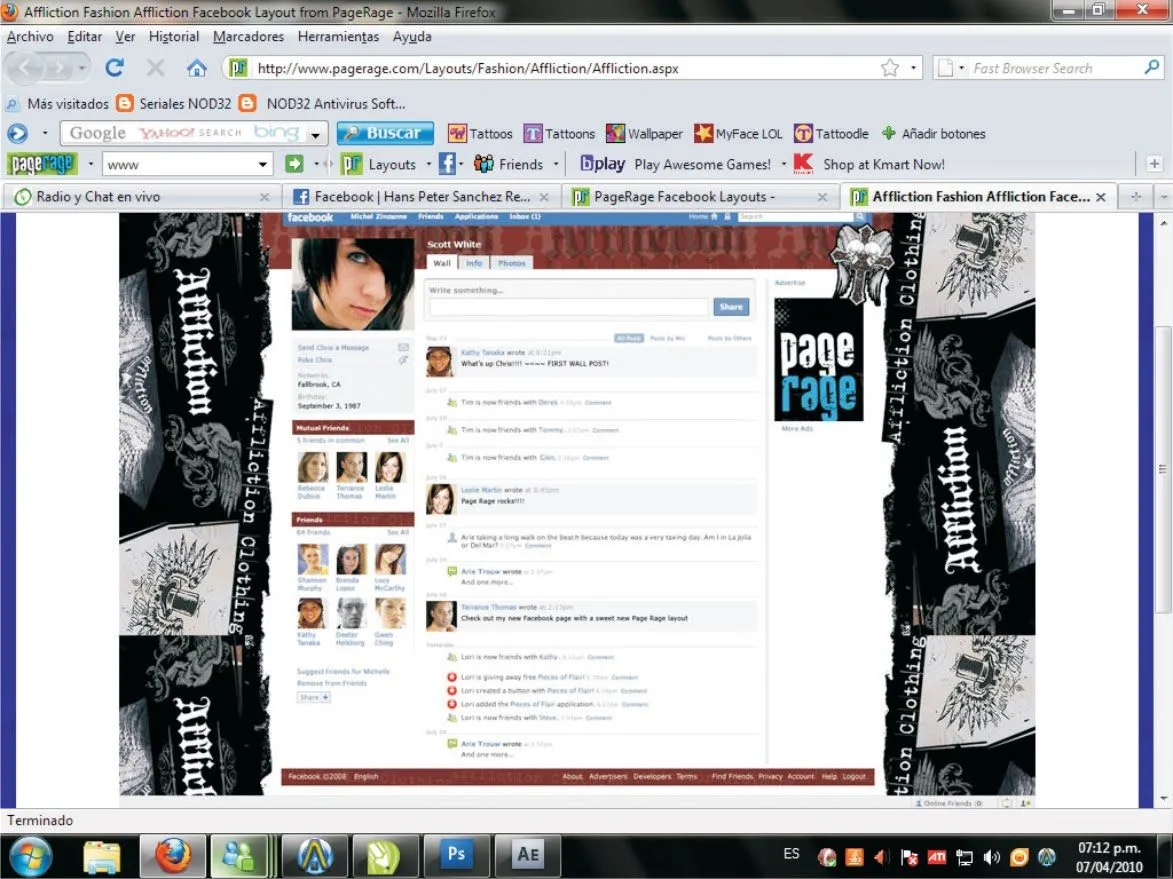Toggle the bookmark star in the address bar

coord(888,67)
